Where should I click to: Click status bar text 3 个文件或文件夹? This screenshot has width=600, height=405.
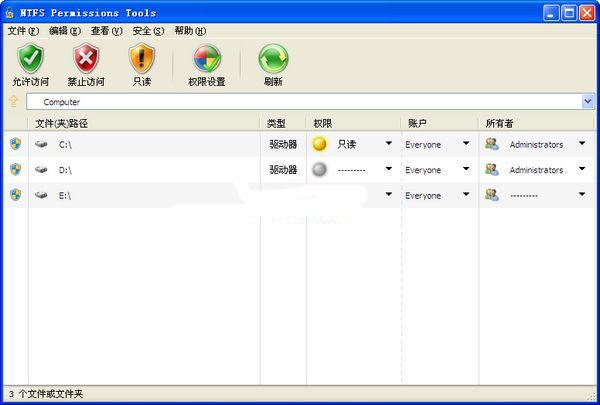46,394
